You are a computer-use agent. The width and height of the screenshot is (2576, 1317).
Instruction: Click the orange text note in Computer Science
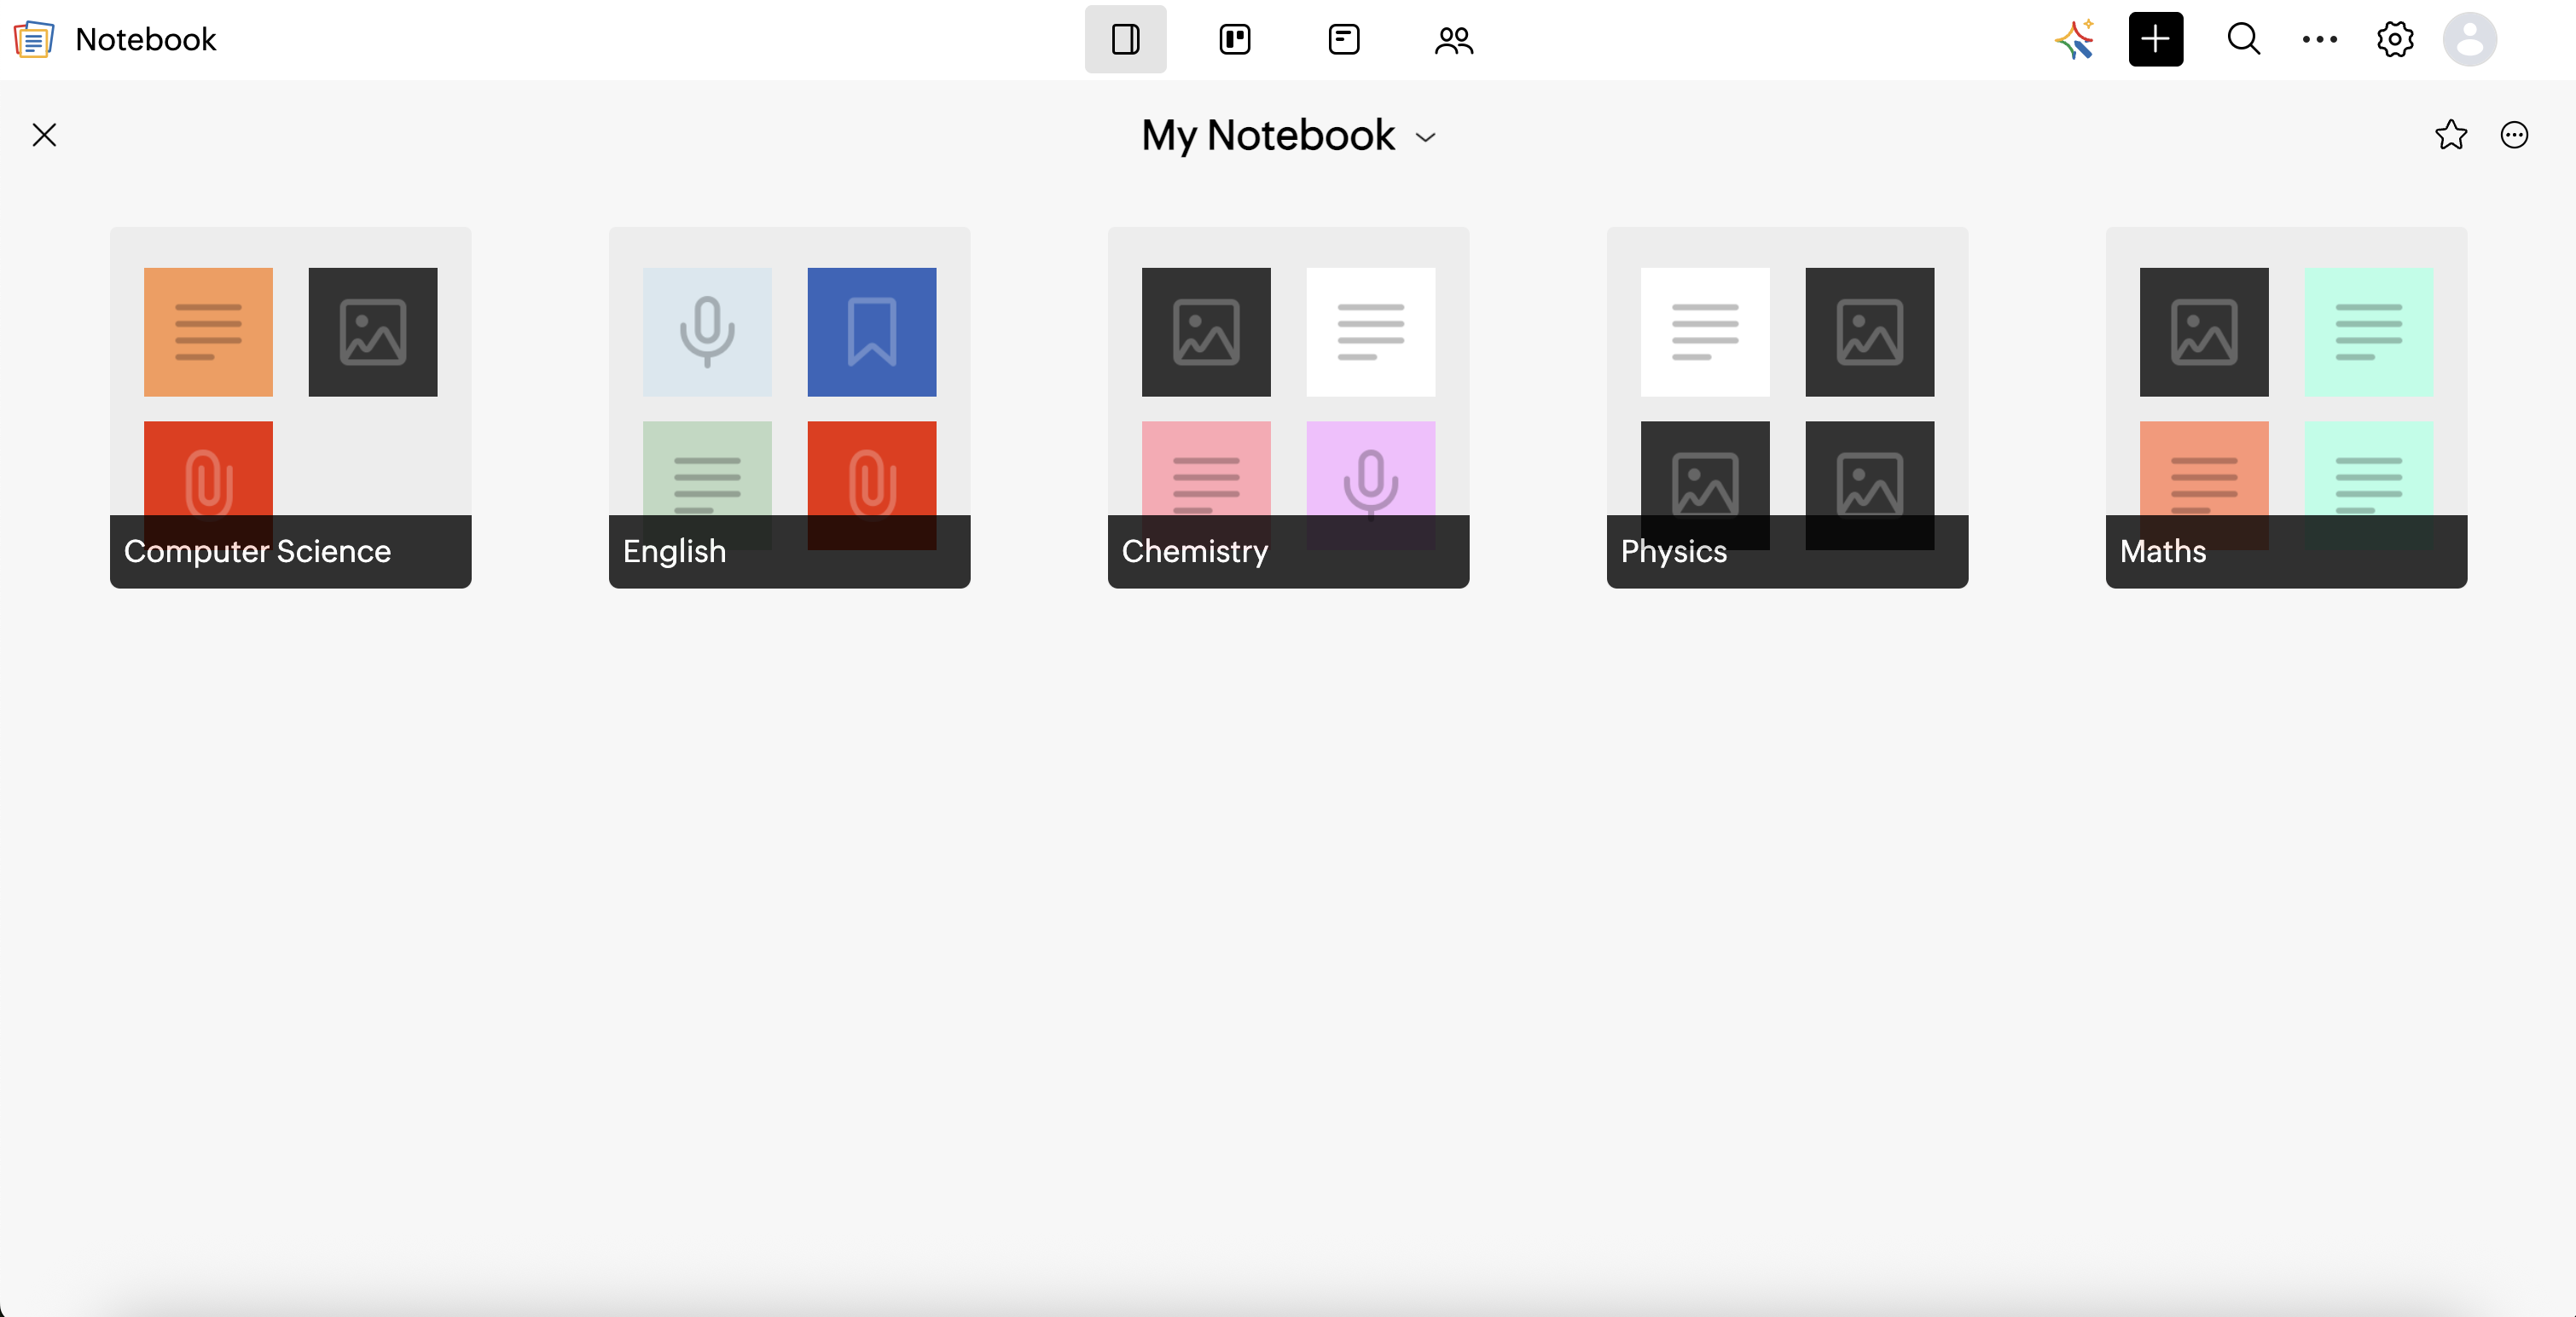click(208, 332)
